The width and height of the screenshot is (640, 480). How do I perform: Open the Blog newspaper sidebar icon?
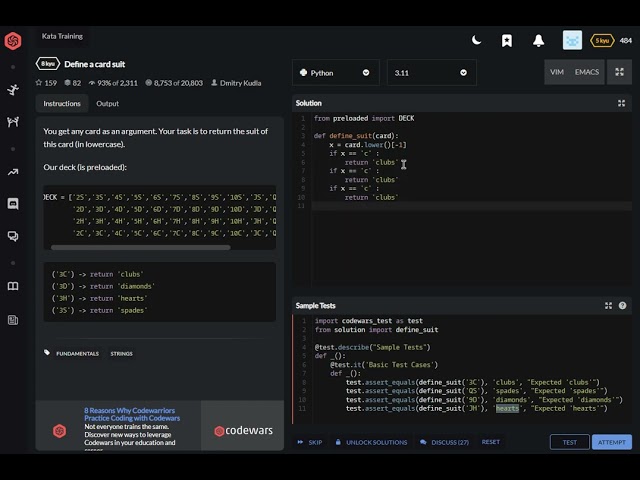point(13,320)
